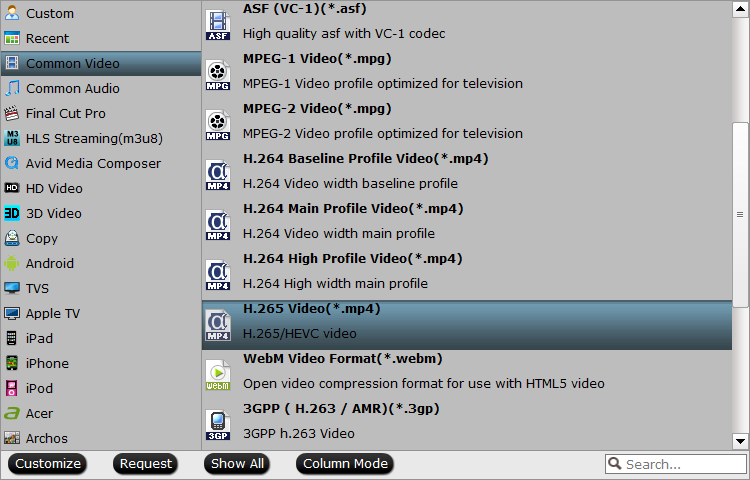750x480 pixels.
Task: Click the Customize button
Action: coord(48,464)
